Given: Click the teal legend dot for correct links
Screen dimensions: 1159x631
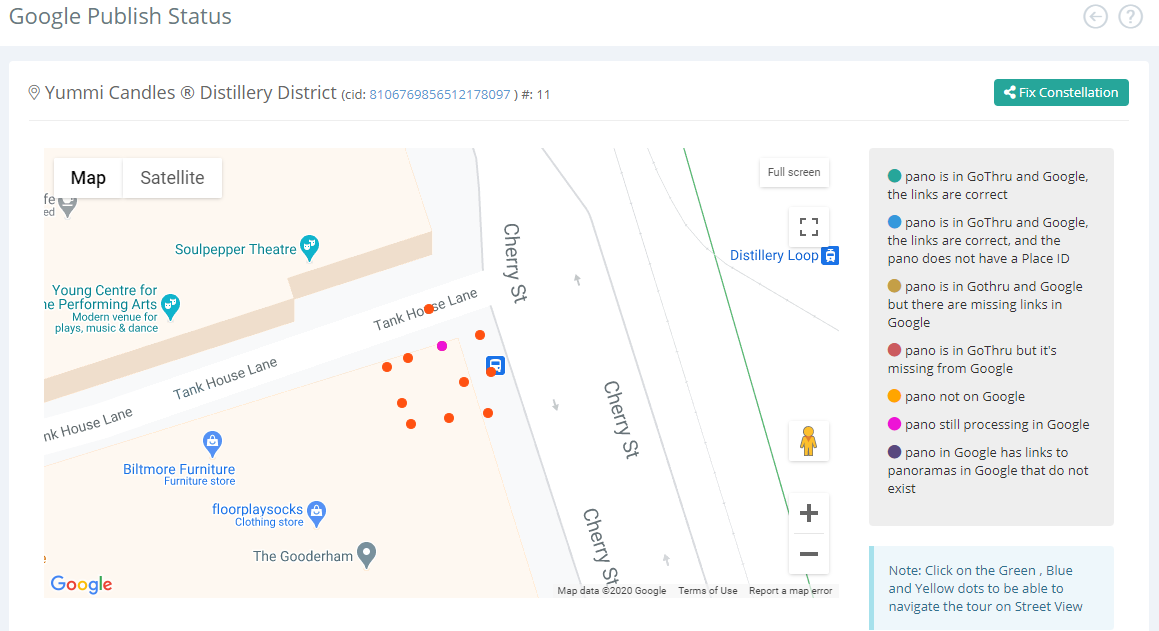Looking at the screenshot, I should coord(894,176).
